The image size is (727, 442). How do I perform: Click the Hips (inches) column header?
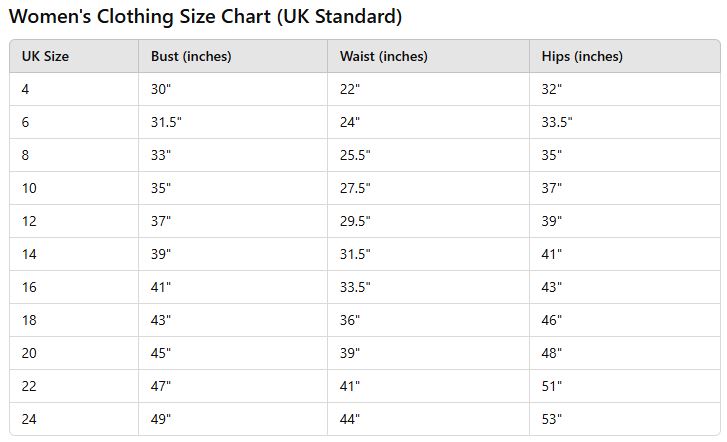(625, 56)
